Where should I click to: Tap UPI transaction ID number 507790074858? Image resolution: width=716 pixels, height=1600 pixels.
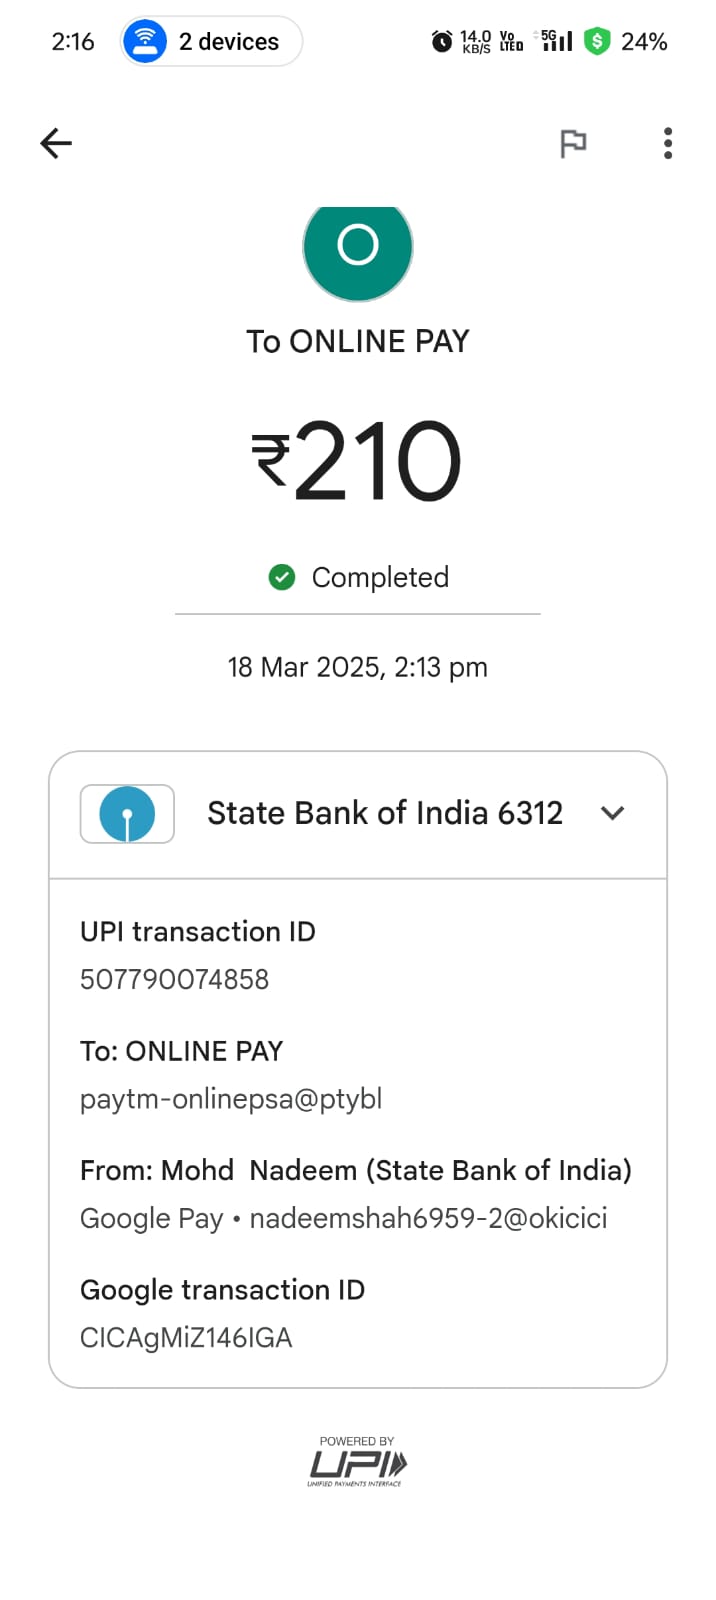(x=175, y=979)
